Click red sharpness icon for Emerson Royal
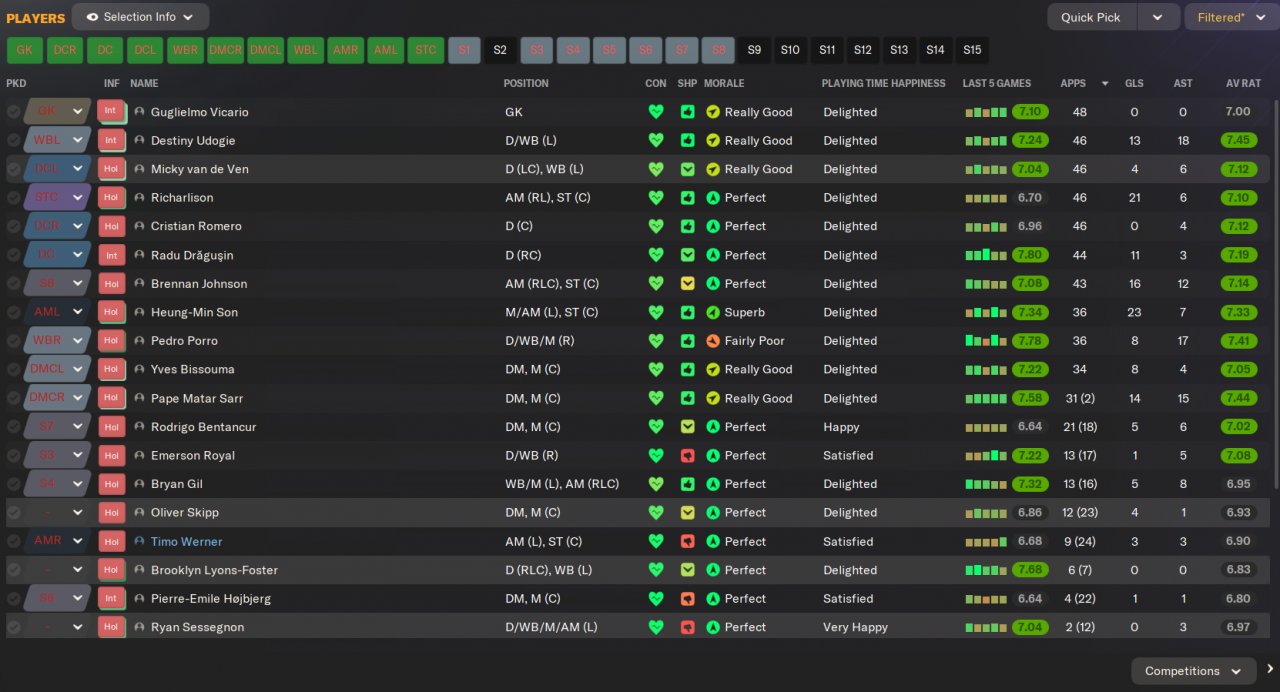 coord(688,455)
